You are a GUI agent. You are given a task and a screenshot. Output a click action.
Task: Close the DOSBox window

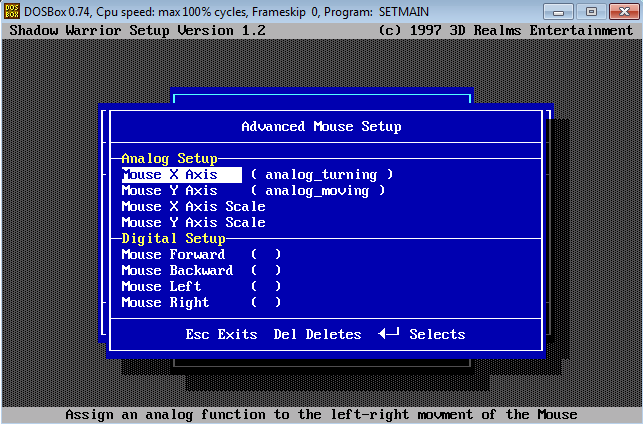coord(624,11)
